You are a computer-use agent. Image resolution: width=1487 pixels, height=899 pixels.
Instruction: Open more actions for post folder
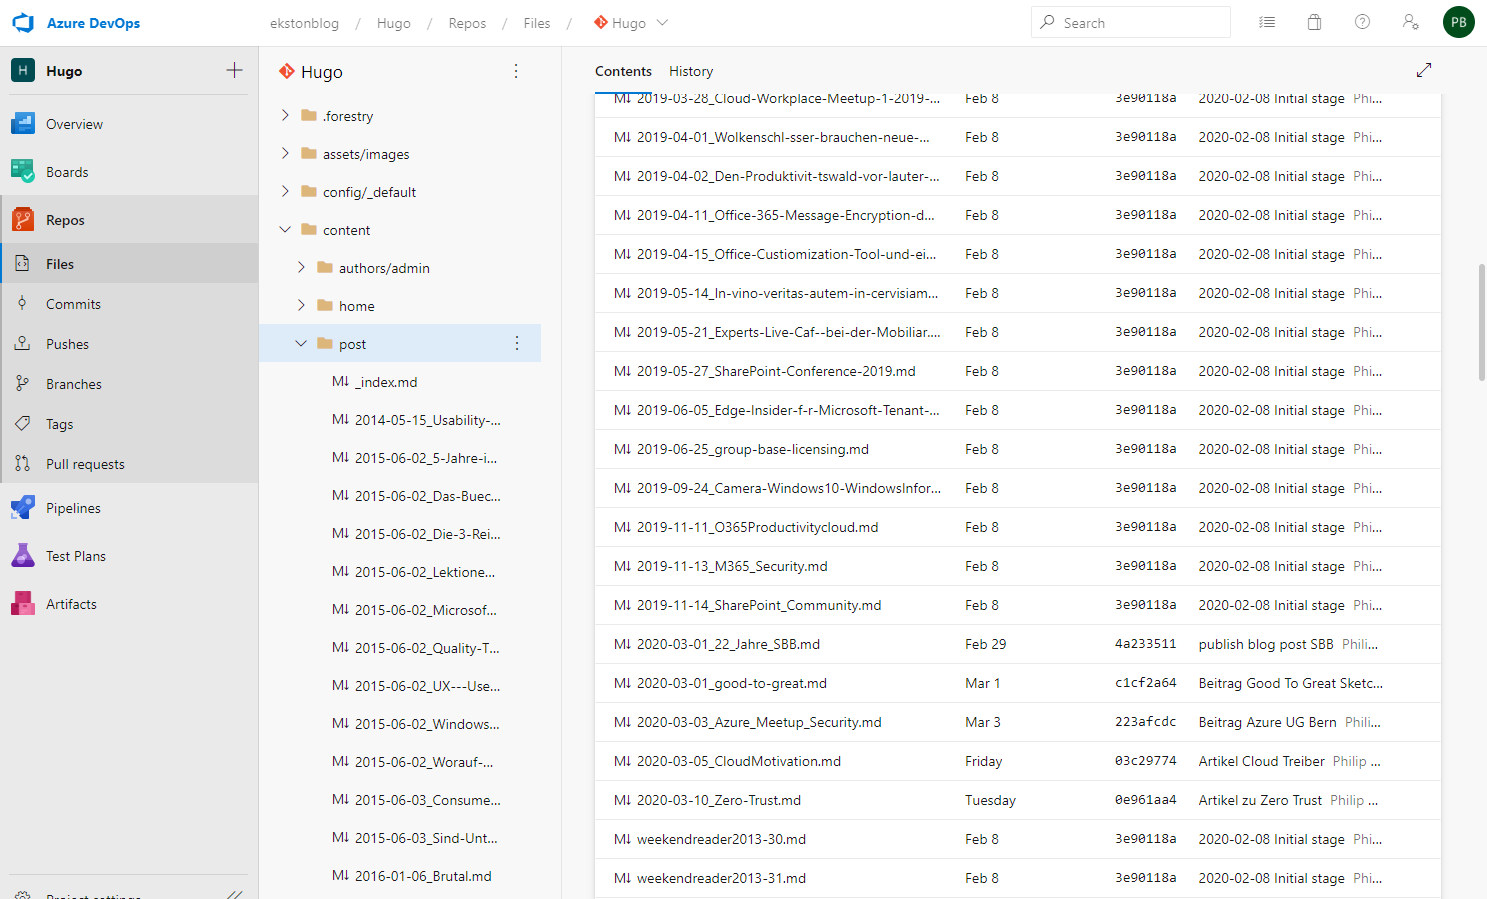pos(517,343)
